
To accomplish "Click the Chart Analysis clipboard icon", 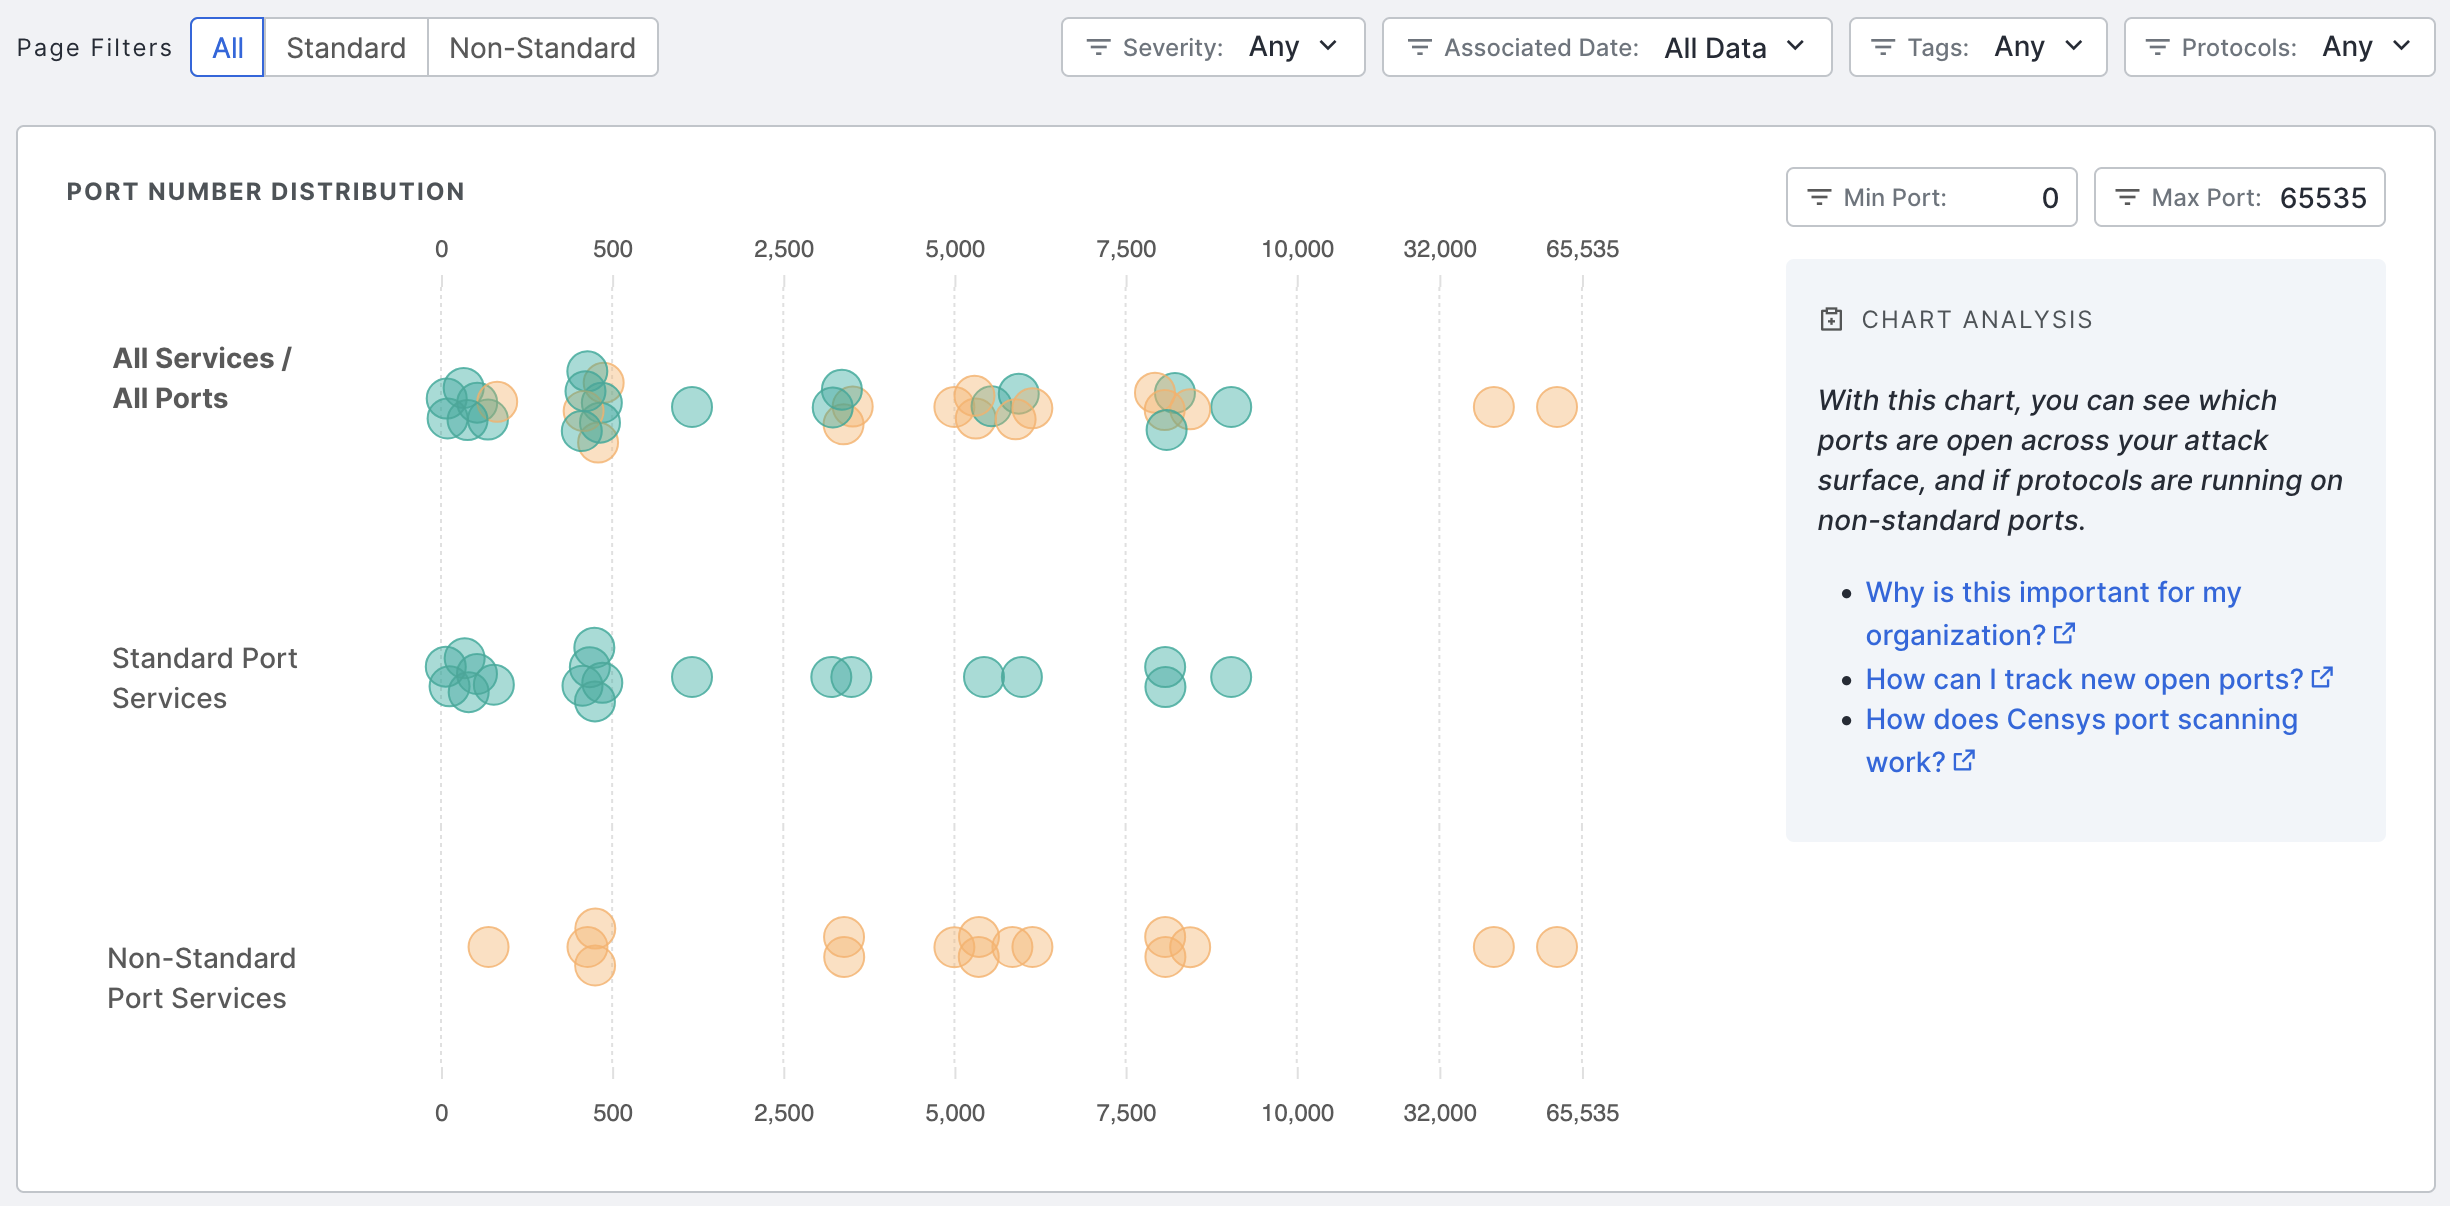I will (x=1831, y=319).
